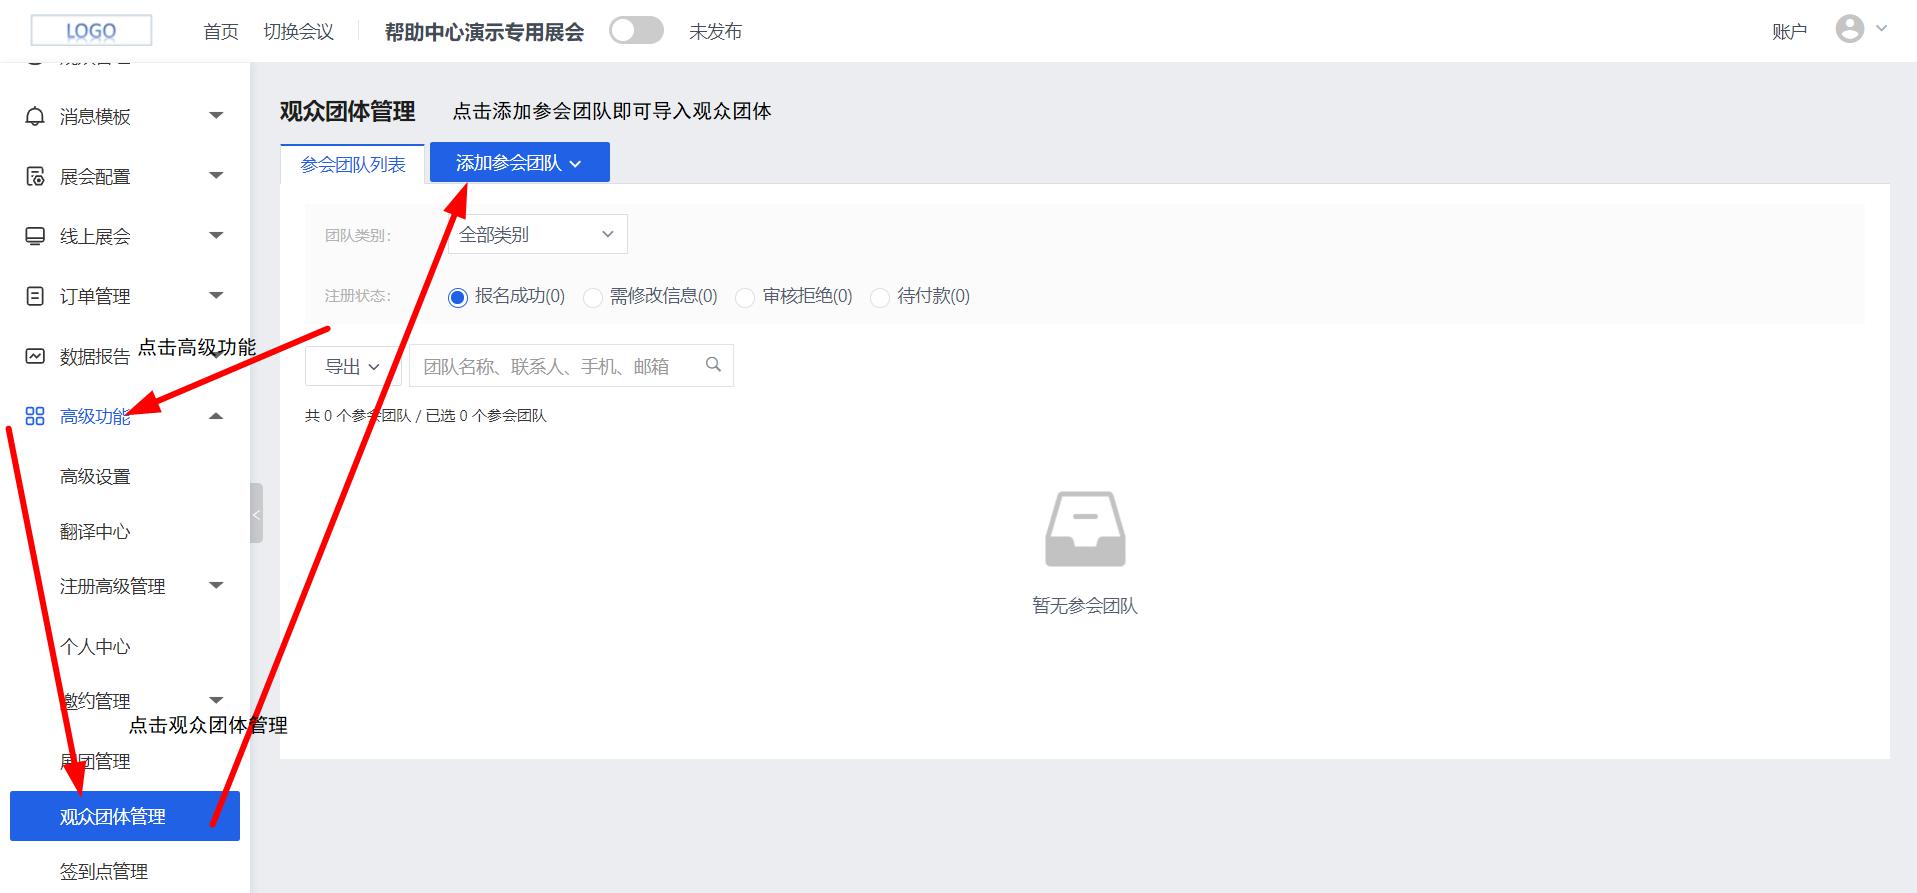
Task: Click the 切换会议 link
Action: click(x=298, y=32)
